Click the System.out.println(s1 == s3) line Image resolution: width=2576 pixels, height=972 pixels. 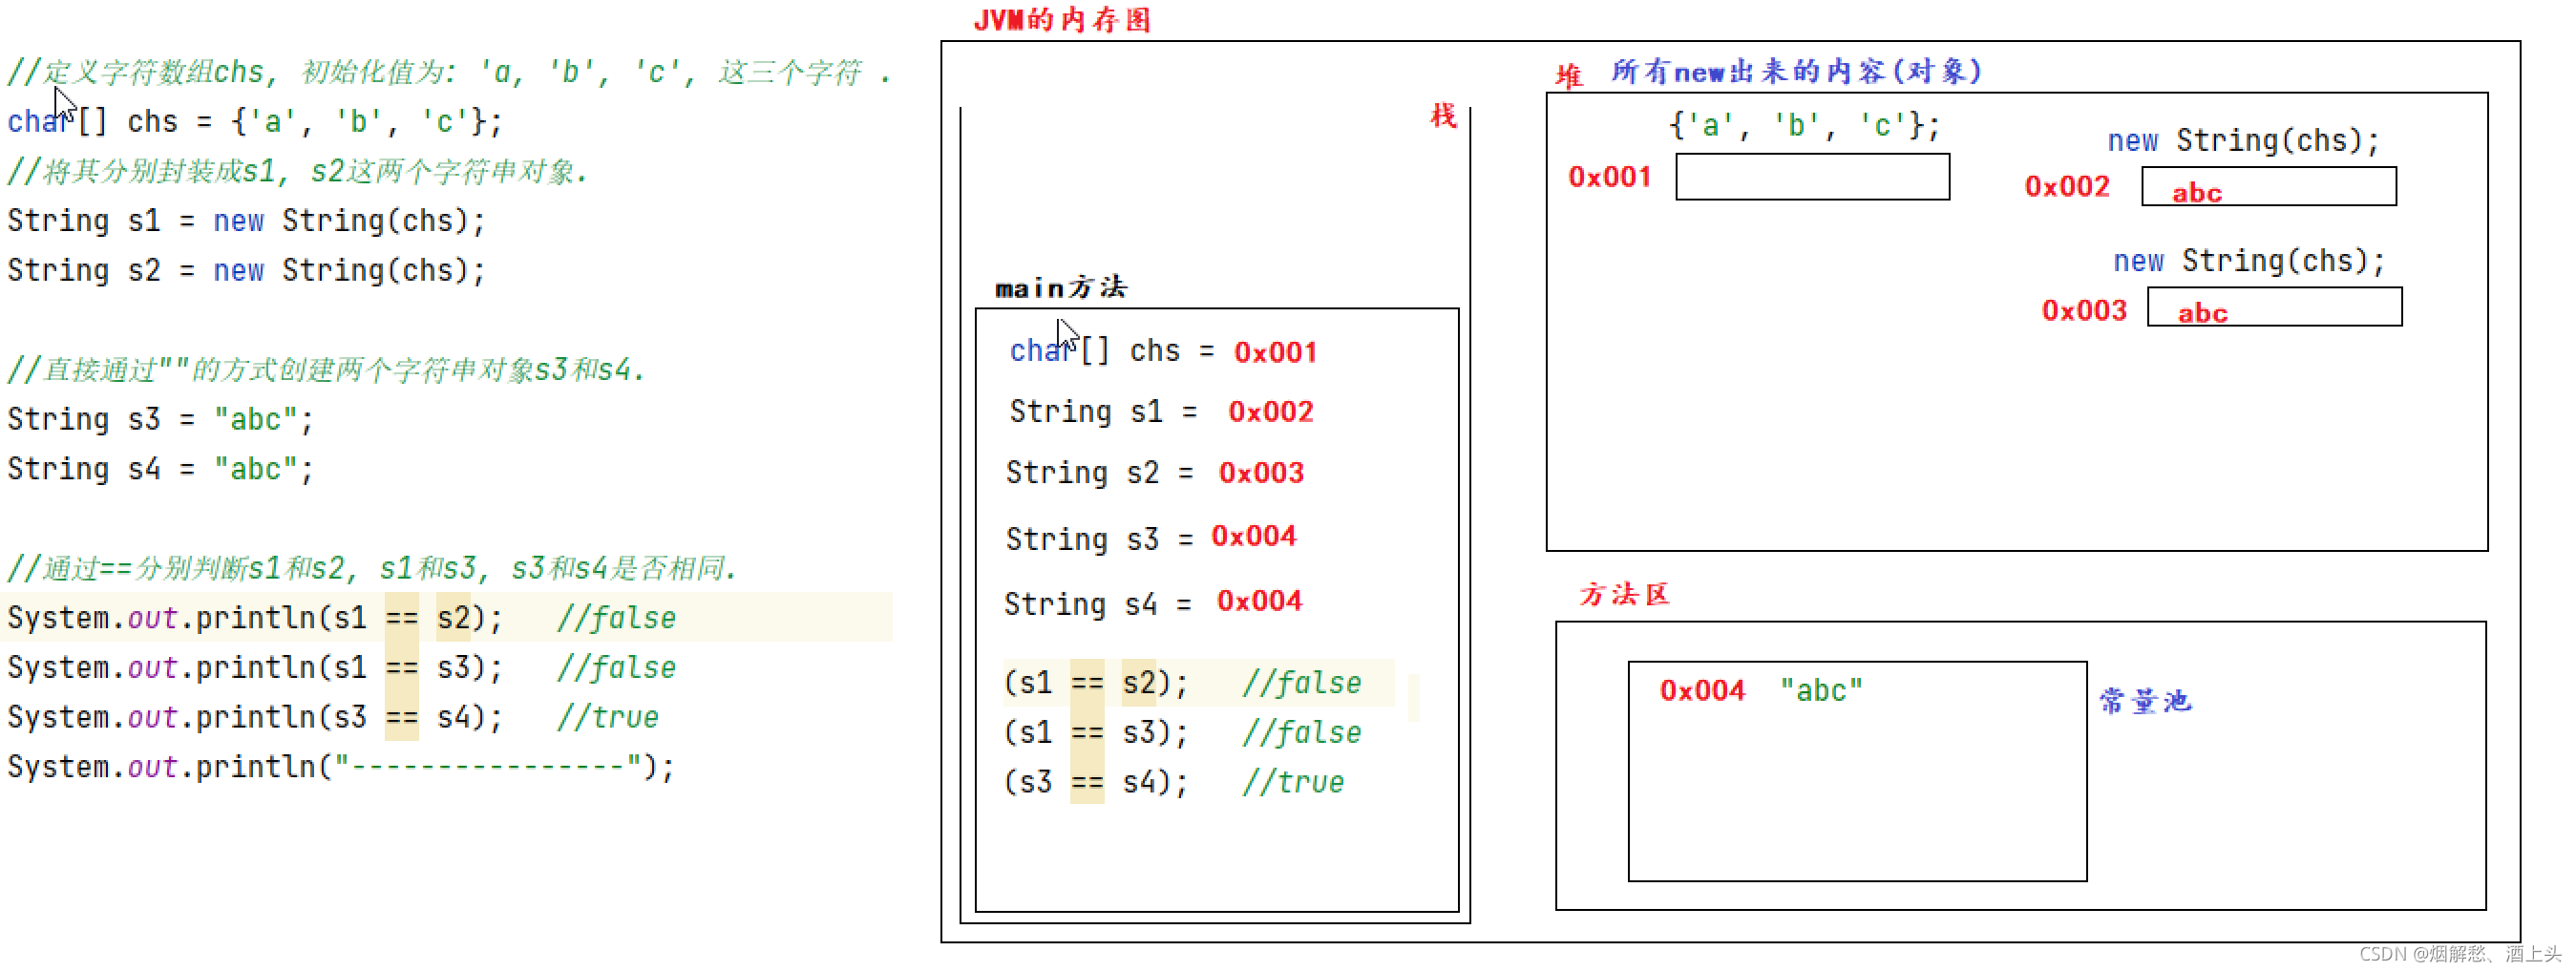point(341,669)
